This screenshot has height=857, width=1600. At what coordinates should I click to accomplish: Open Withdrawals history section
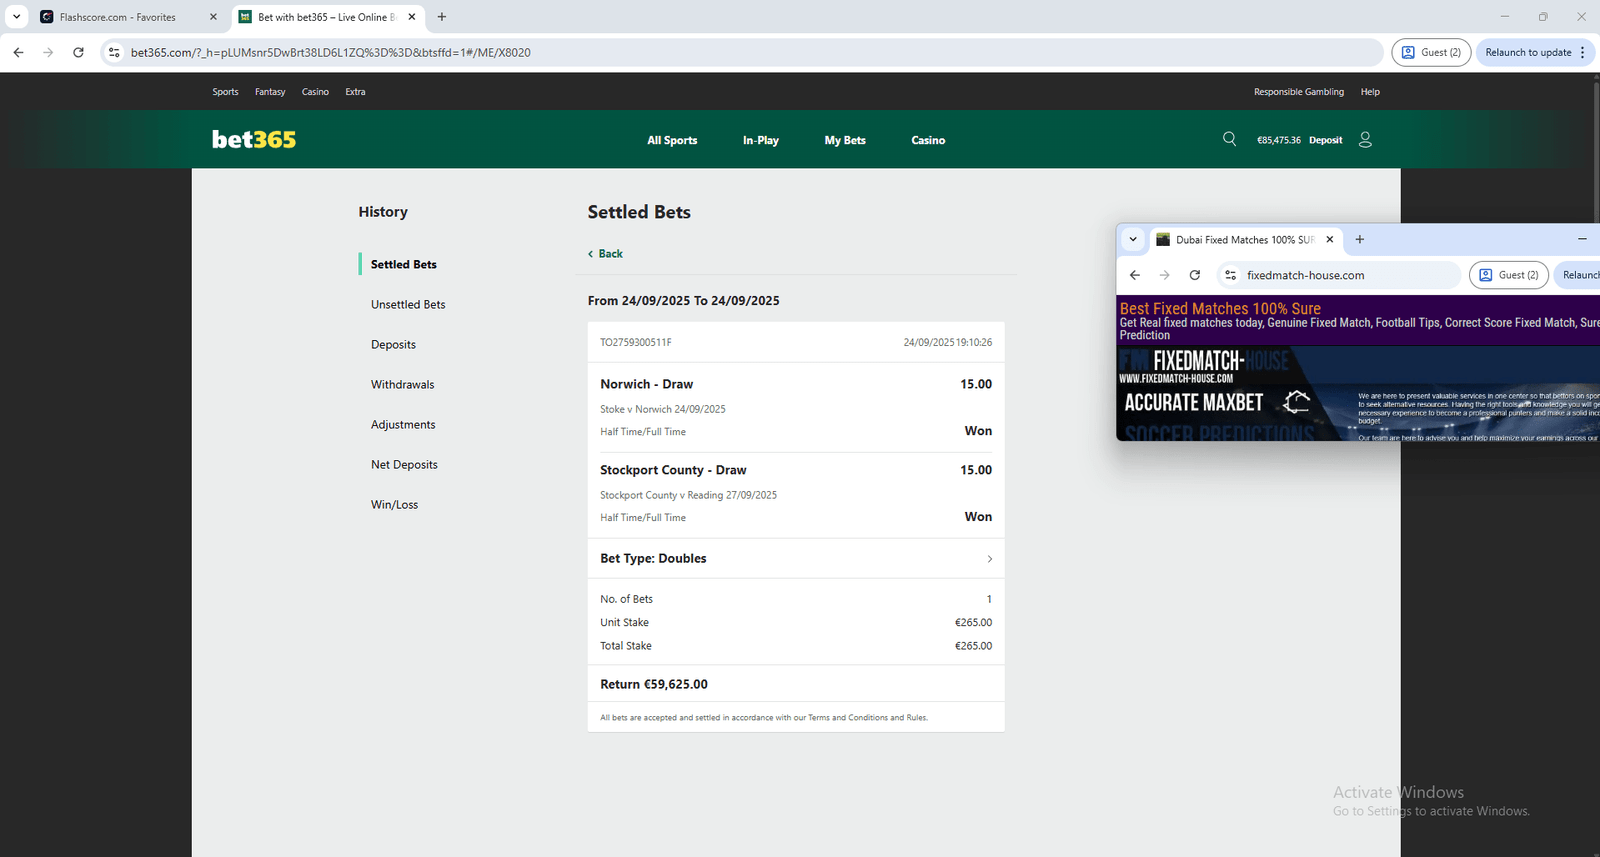pos(402,385)
